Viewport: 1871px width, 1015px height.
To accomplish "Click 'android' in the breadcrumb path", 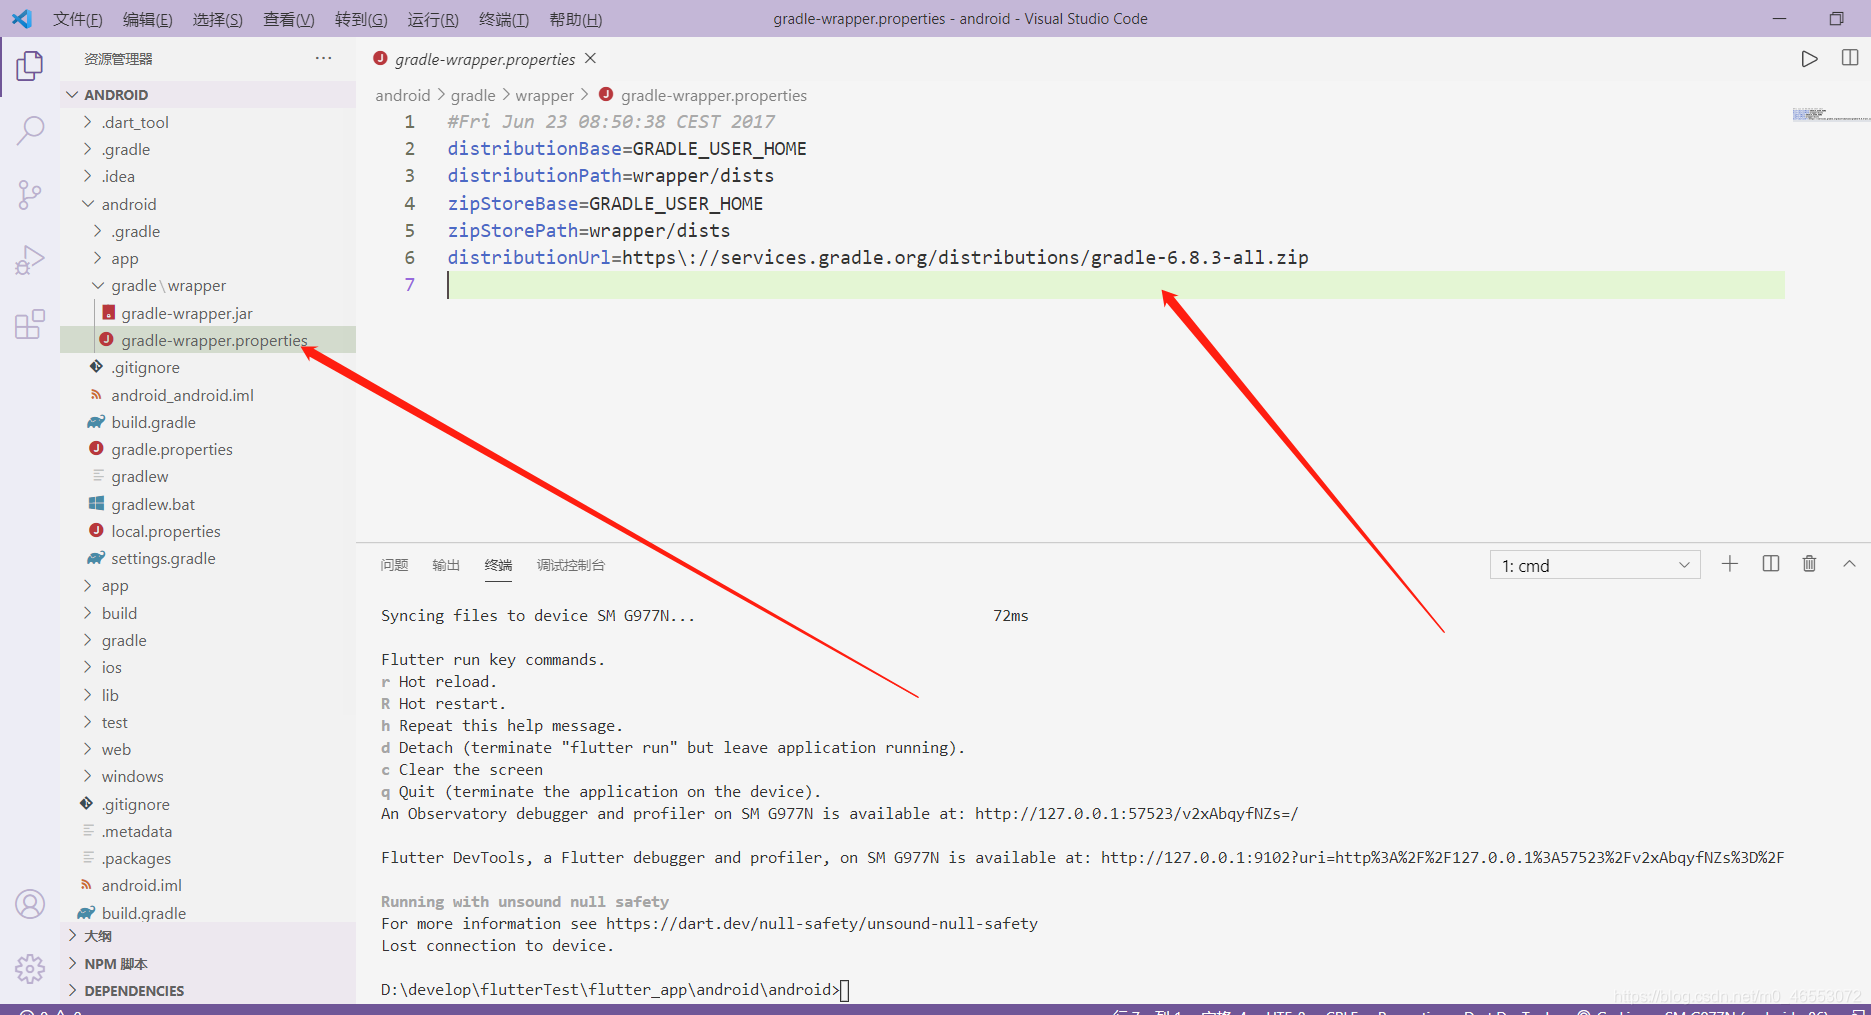I will coord(402,95).
